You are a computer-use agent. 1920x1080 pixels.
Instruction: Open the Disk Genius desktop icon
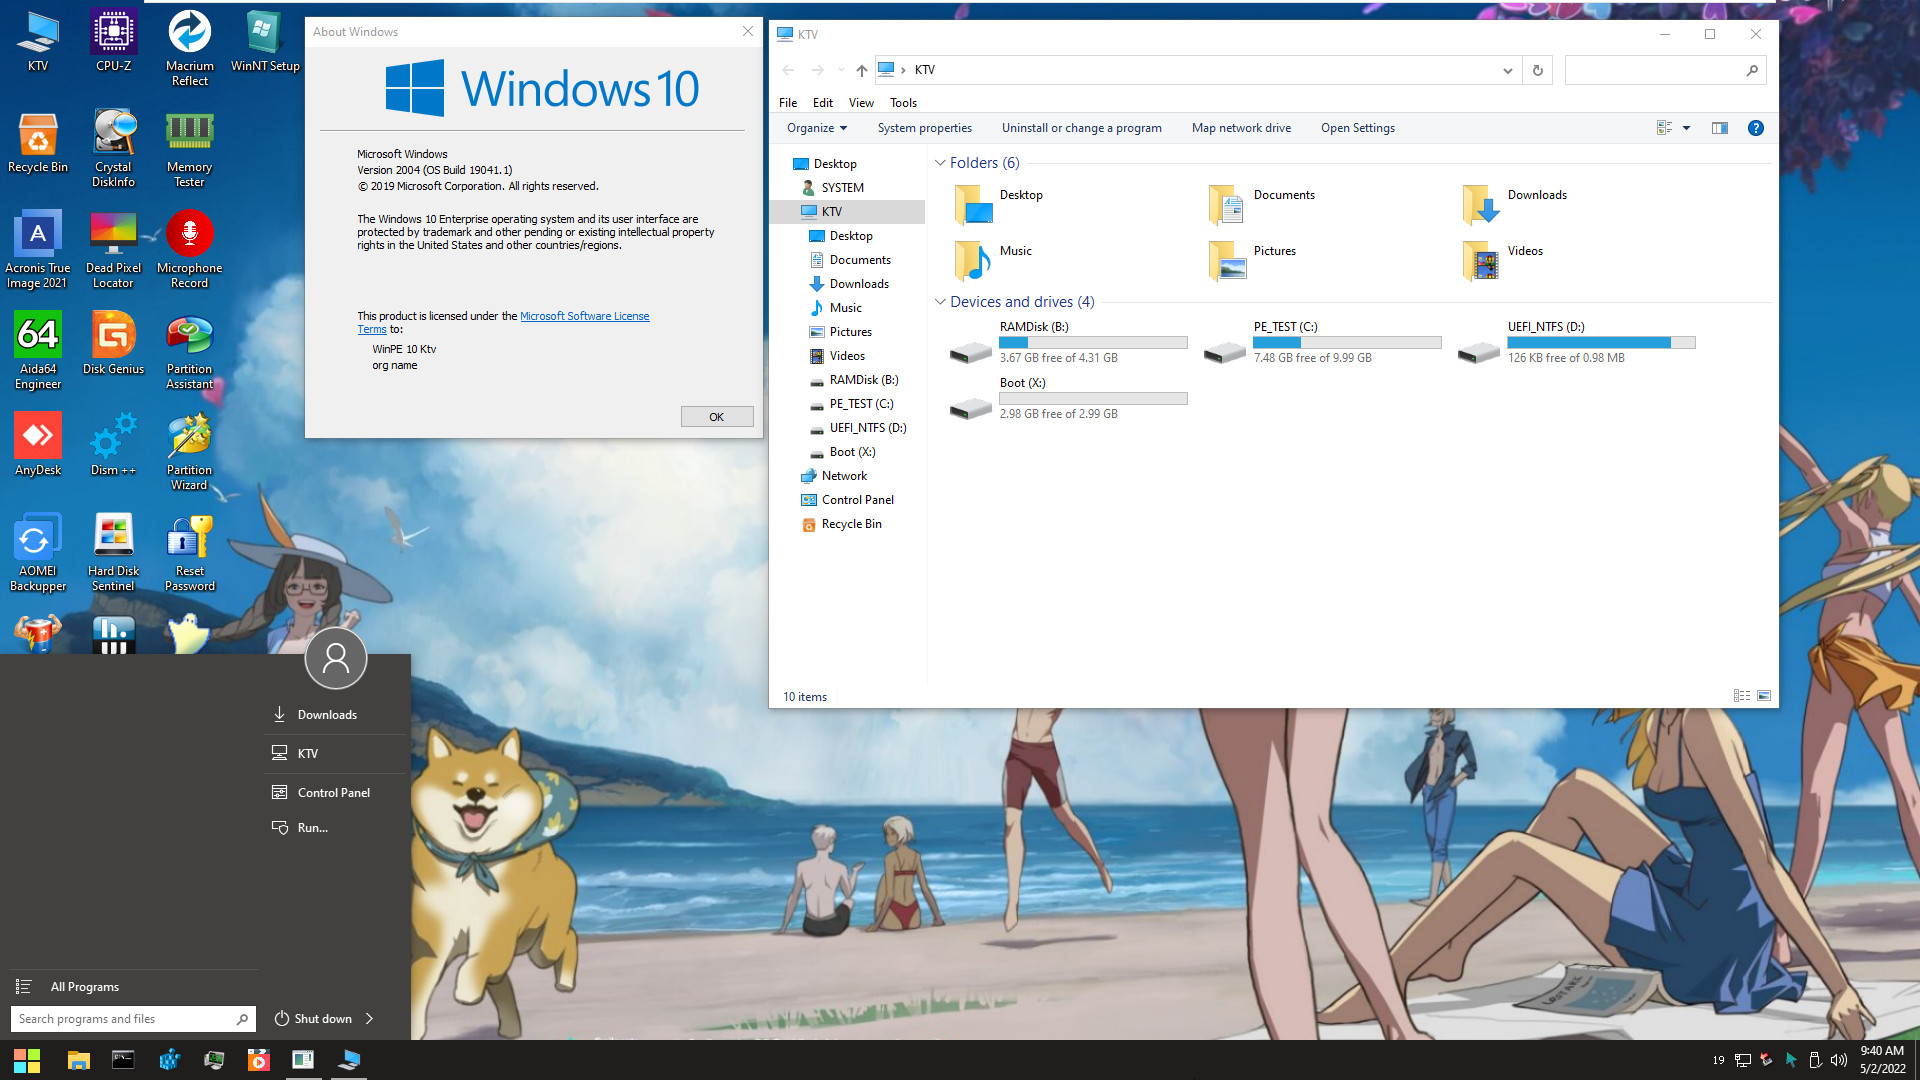tap(113, 343)
